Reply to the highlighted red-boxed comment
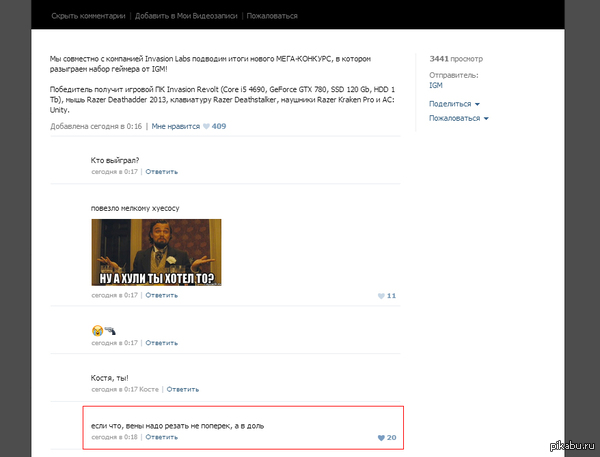Screen dimensions: 600x457 pyautogui.click(x=162, y=437)
